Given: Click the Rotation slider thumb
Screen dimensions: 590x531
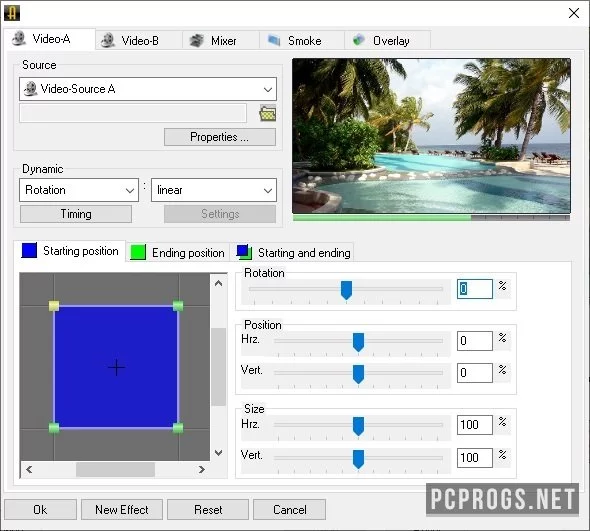Looking at the screenshot, I should tap(346, 290).
